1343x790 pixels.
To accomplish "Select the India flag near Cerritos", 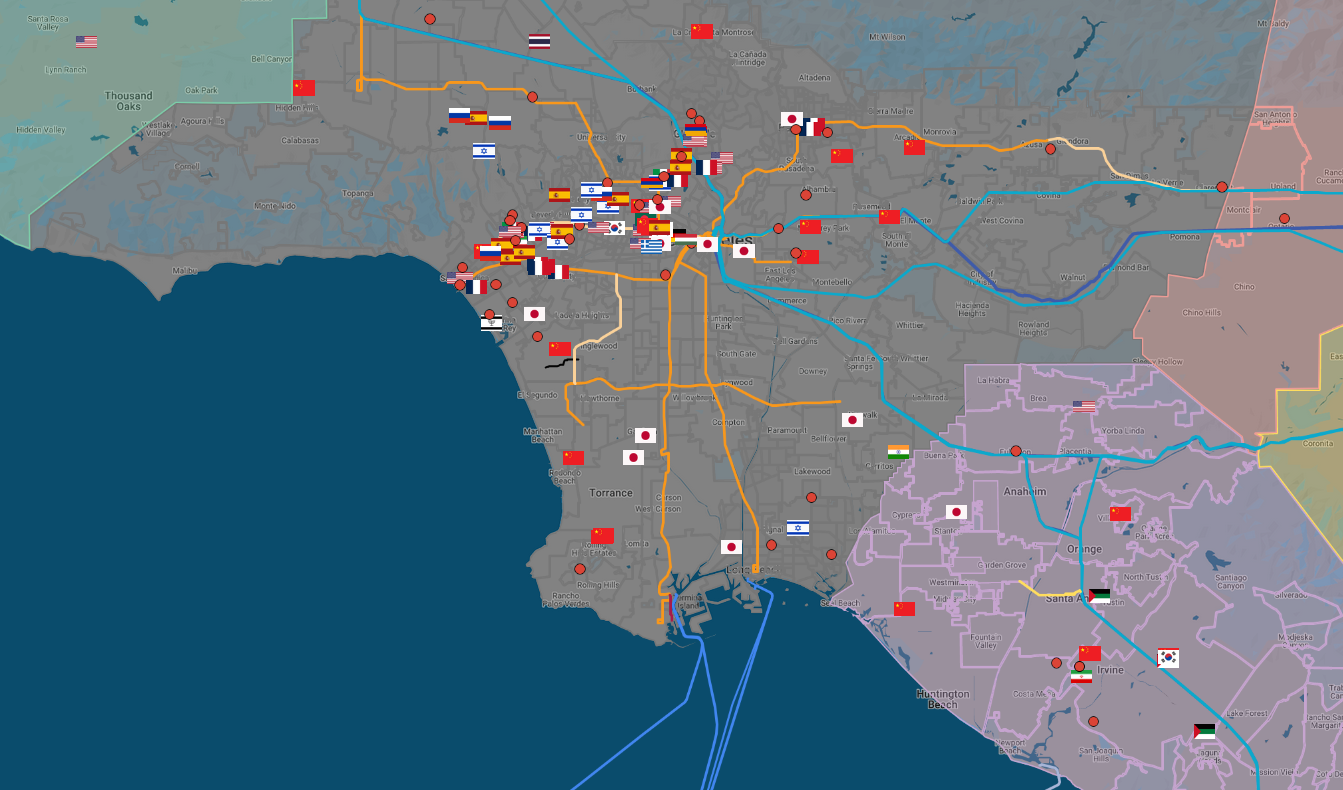I will tap(898, 453).
